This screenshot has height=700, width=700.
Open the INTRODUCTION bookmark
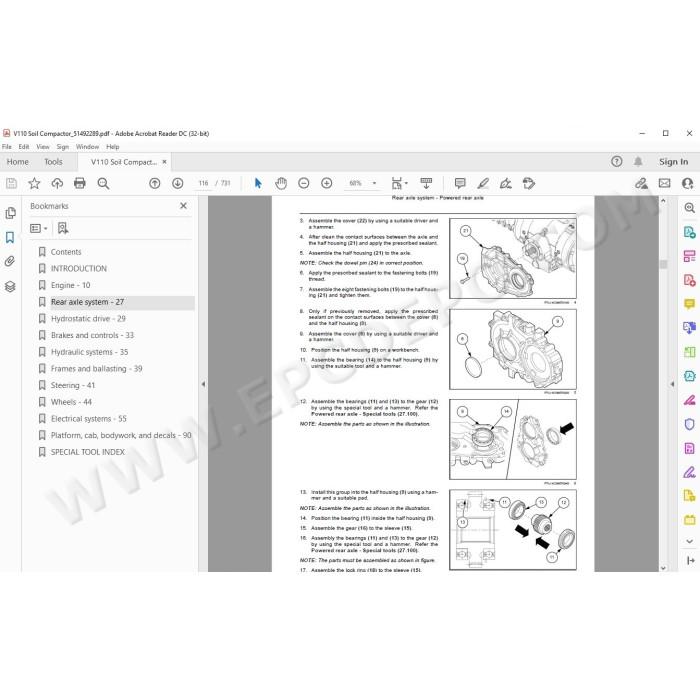tap(79, 268)
